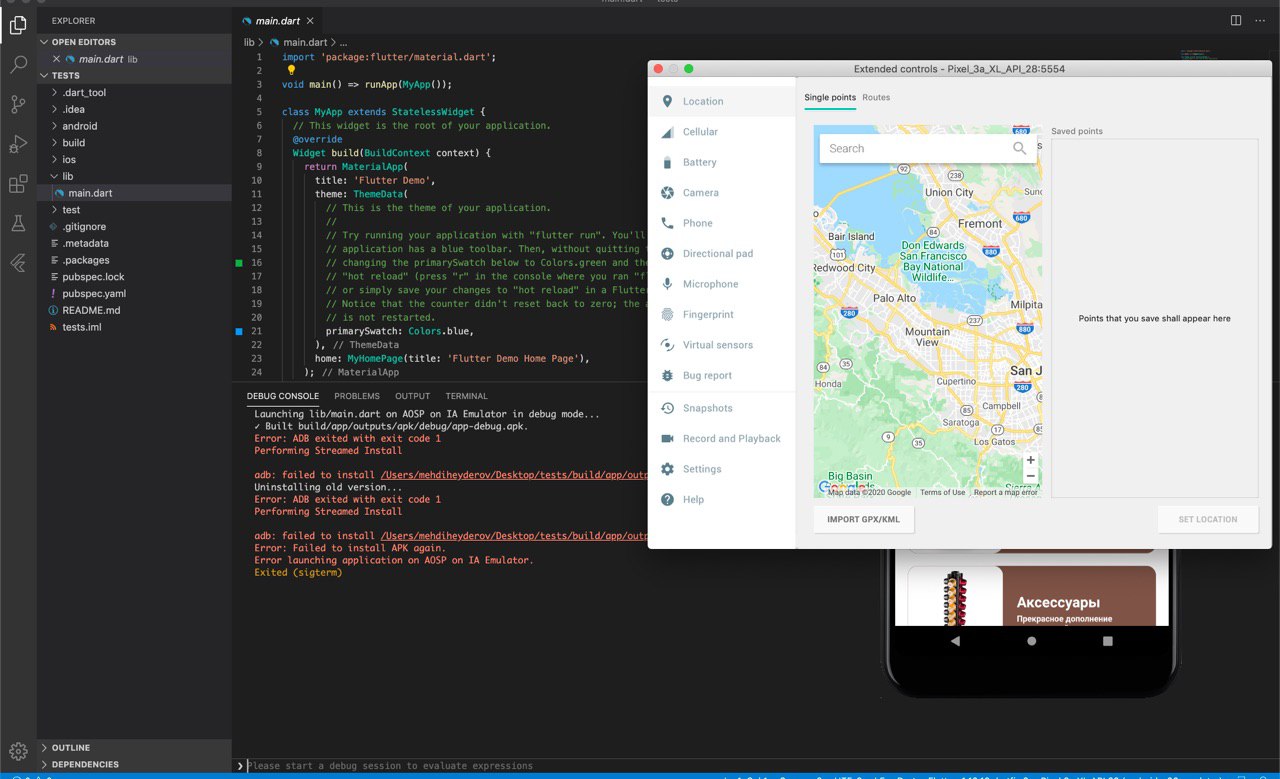Open first failed-install APK path link
Viewport: 1280px width, 779px height.
513,475
